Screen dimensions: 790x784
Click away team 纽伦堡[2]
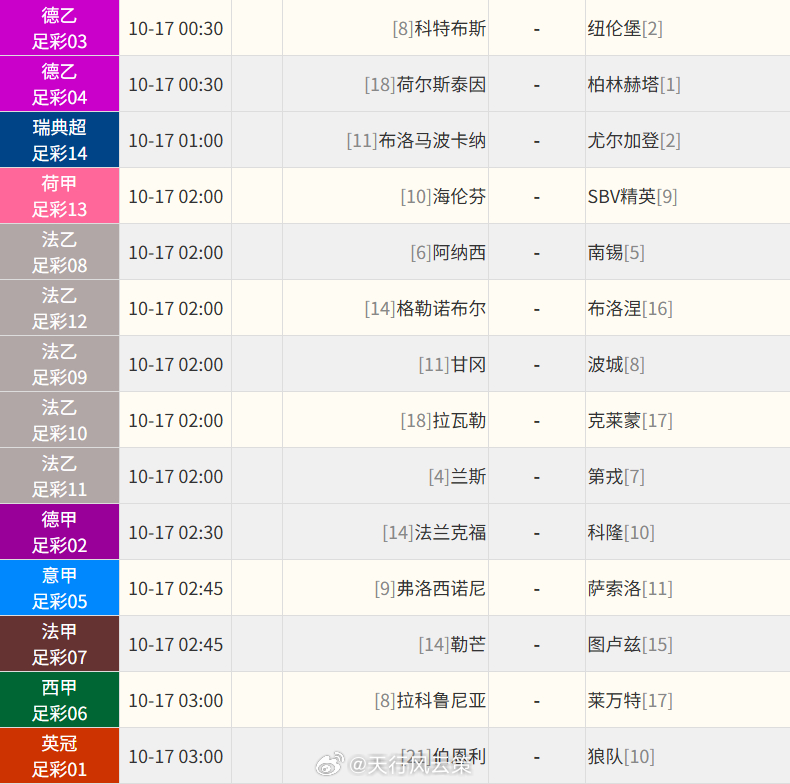pyautogui.click(x=625, y=29)
